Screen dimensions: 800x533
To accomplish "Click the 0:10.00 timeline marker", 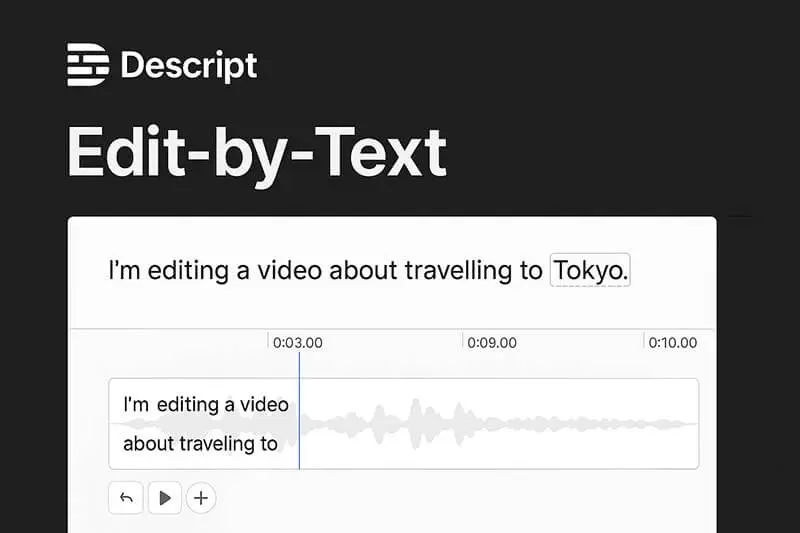I will (672, 343).
